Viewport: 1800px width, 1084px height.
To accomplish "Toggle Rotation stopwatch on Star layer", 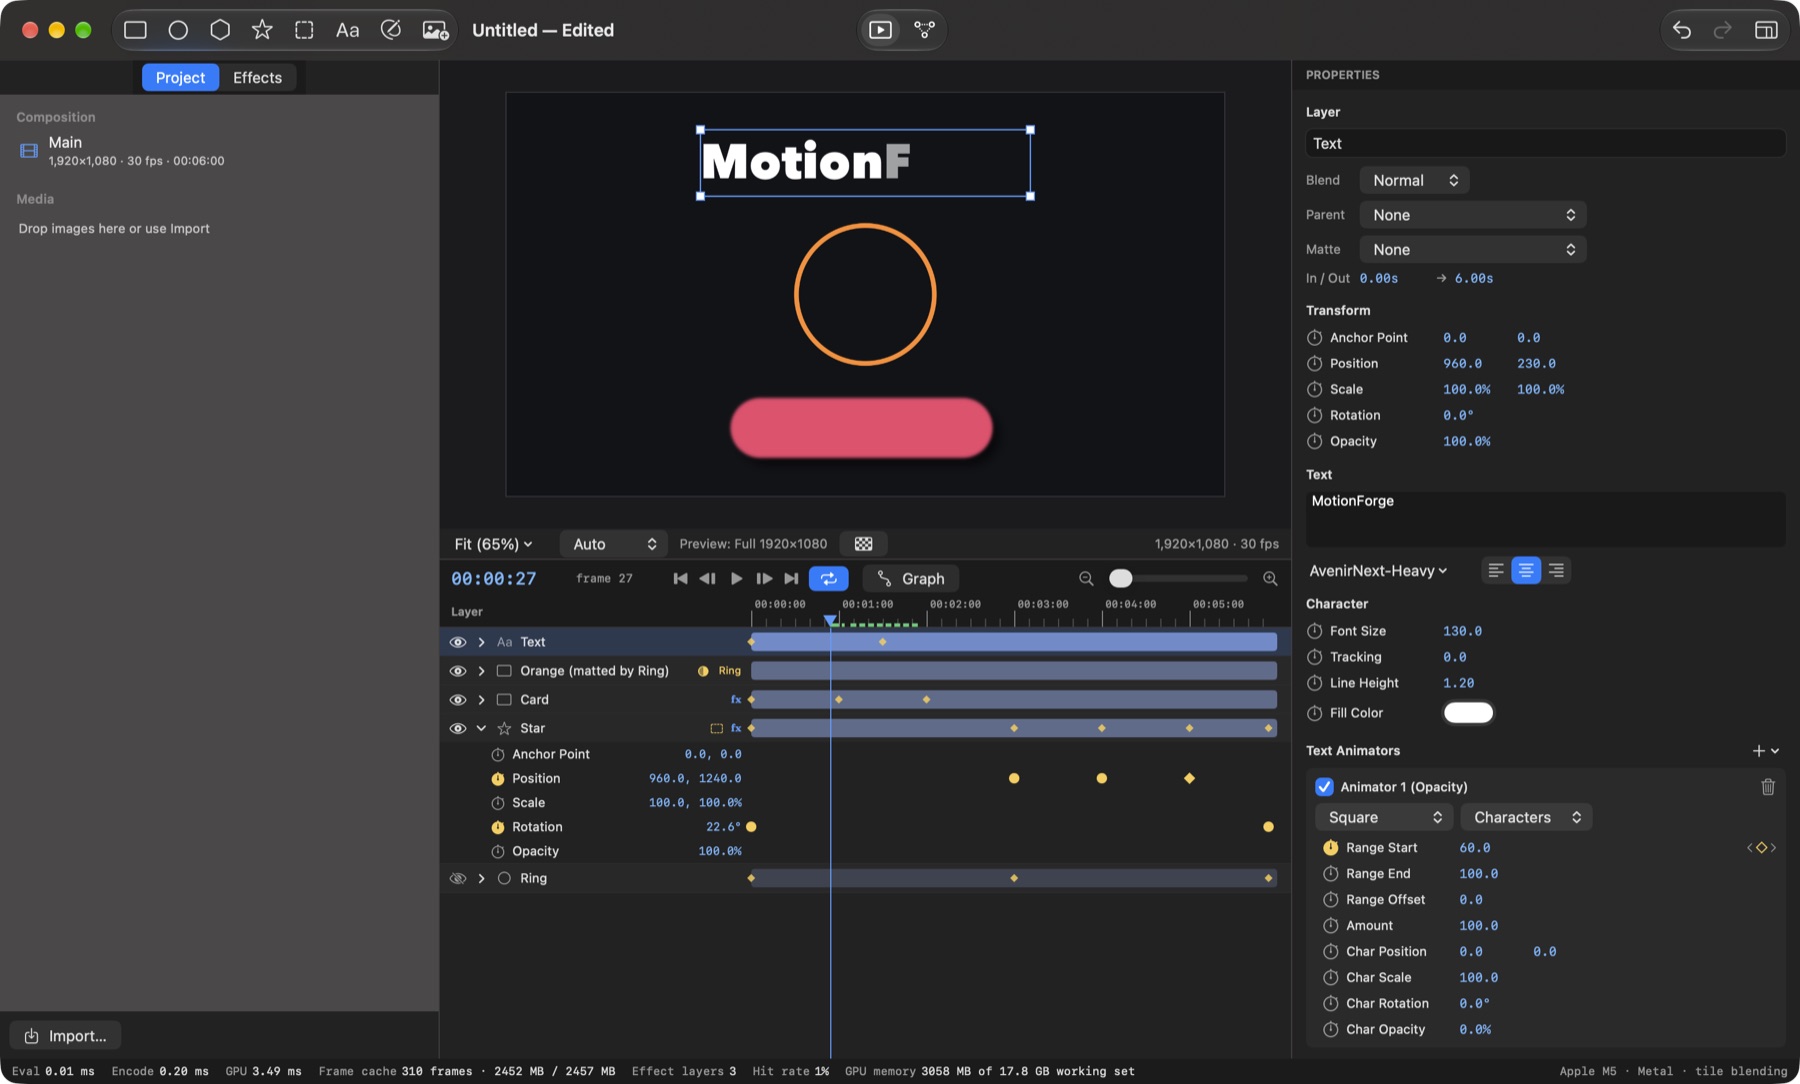I will coord(497,827).
